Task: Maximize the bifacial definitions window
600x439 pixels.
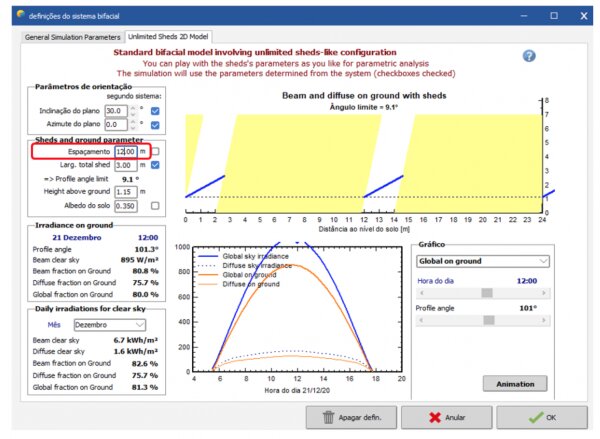Action: (x=551, y=15)
